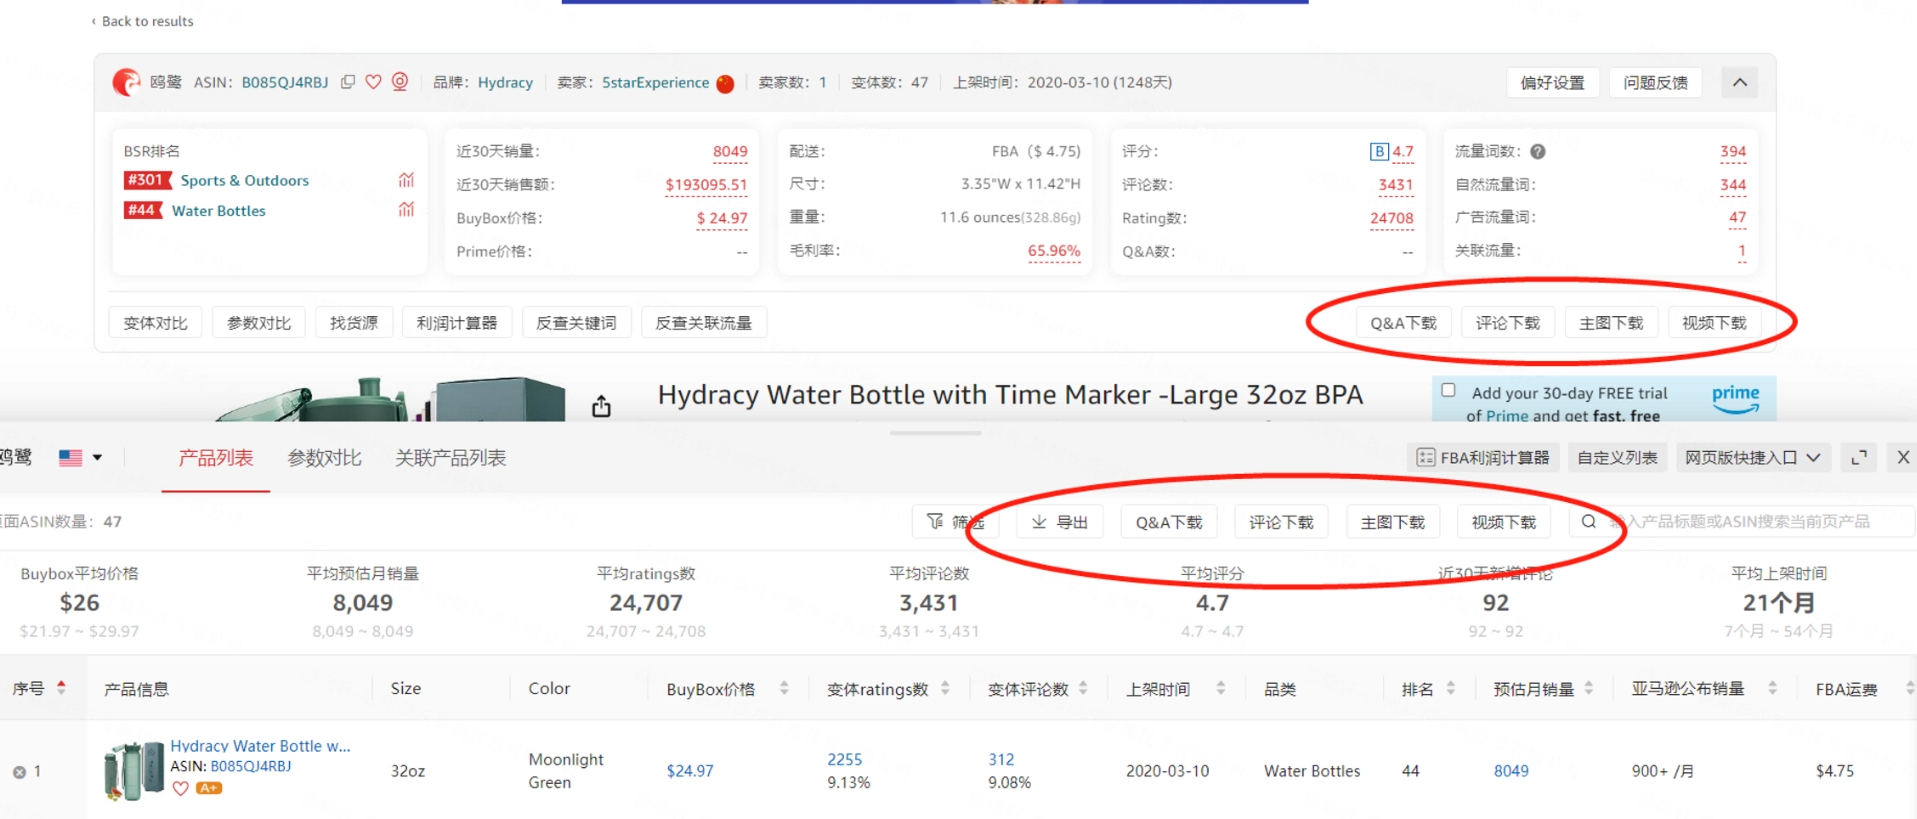Click the fullscreen expand icon in the lower panel

[x=1859, y=457]
